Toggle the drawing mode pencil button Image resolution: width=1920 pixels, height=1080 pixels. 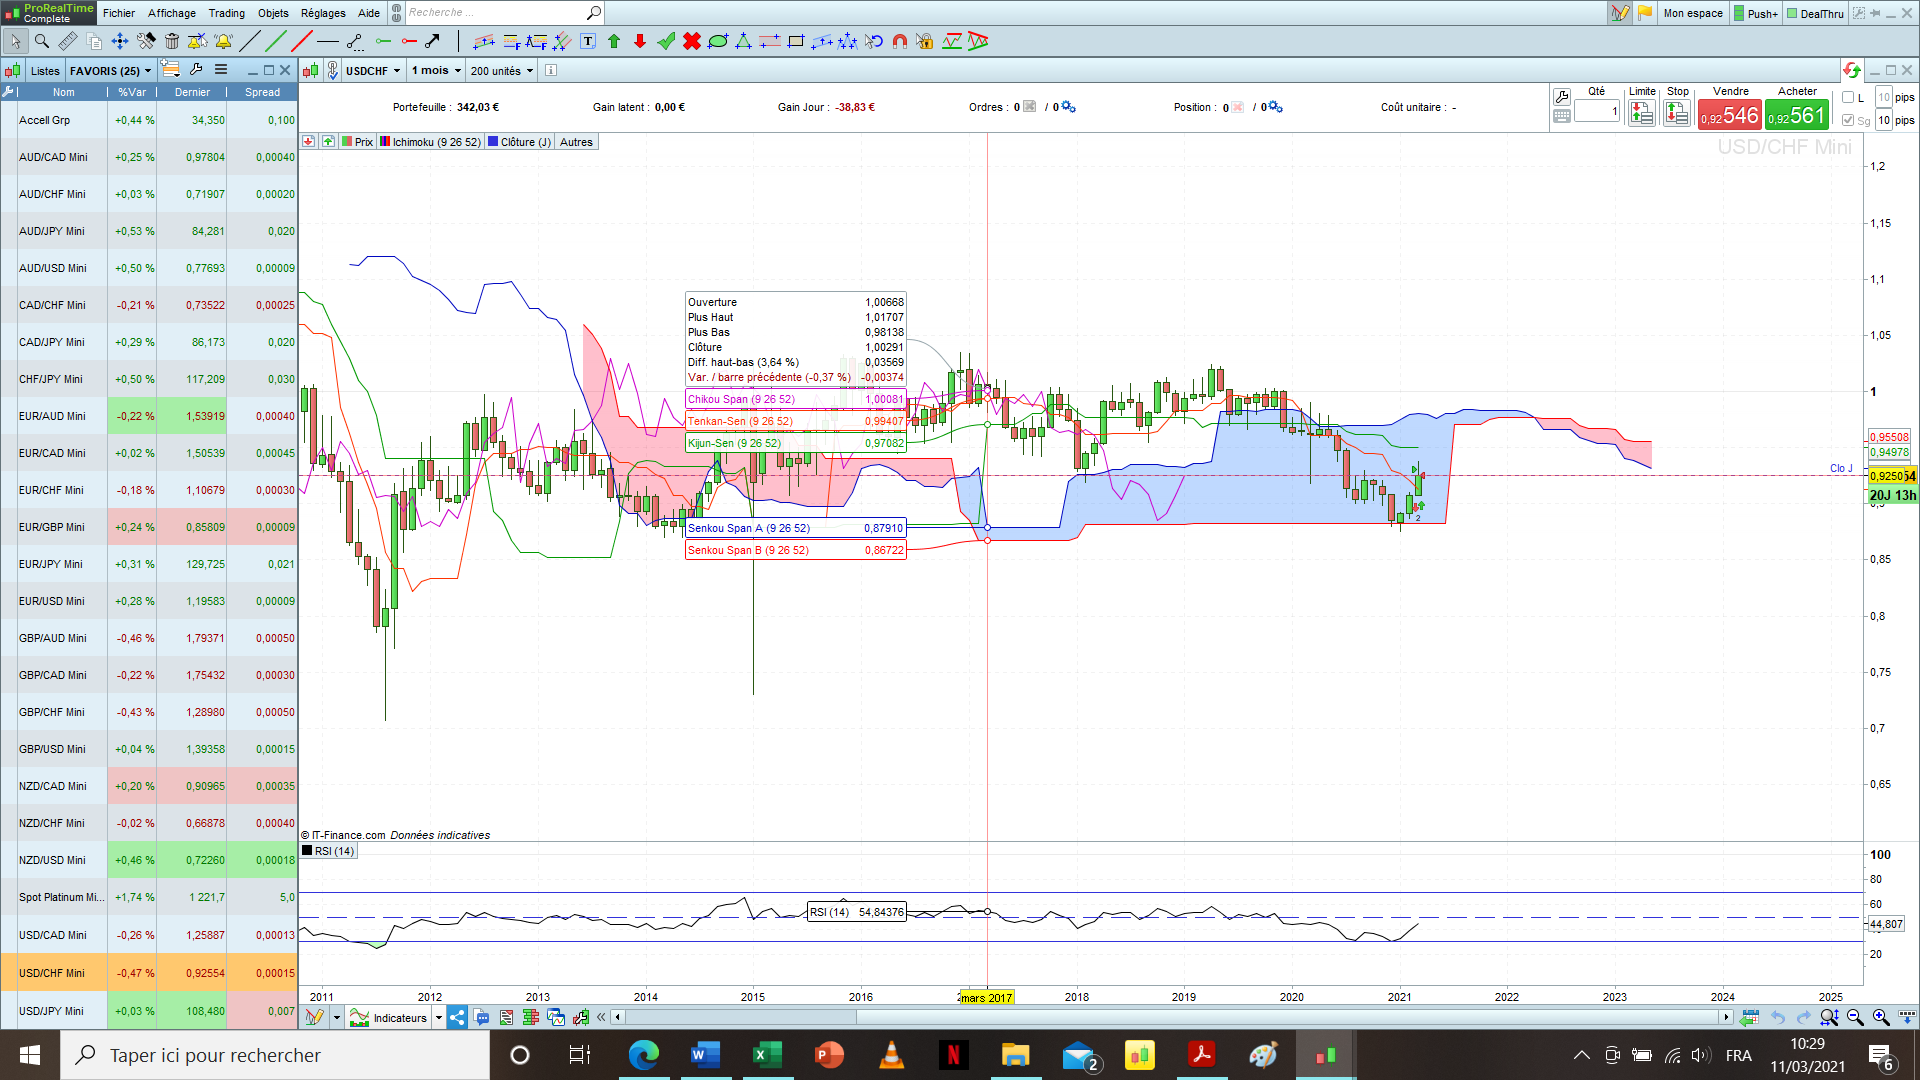1619,13
